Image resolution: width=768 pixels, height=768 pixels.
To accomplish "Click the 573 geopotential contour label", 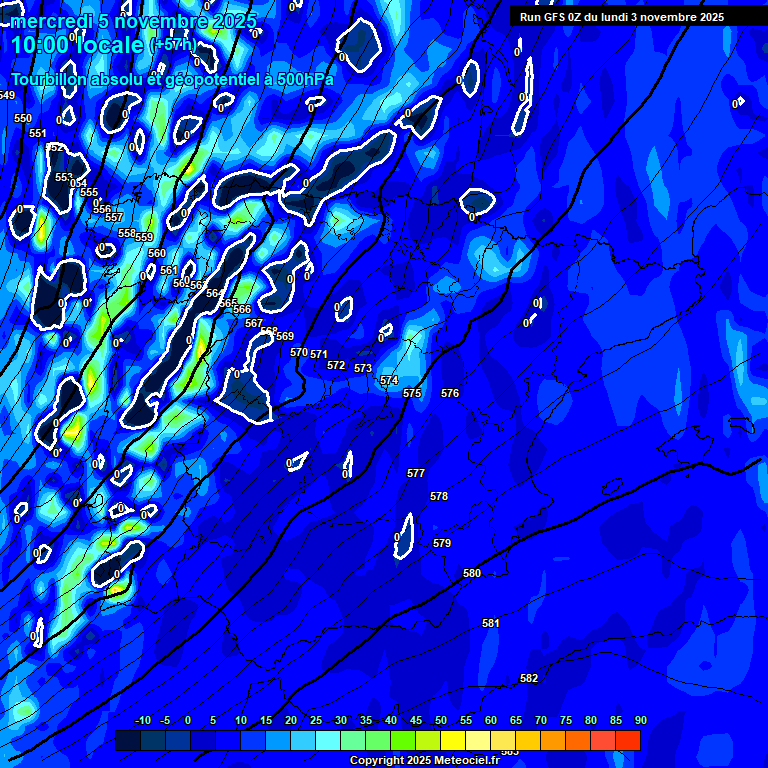I will (363, 368).
